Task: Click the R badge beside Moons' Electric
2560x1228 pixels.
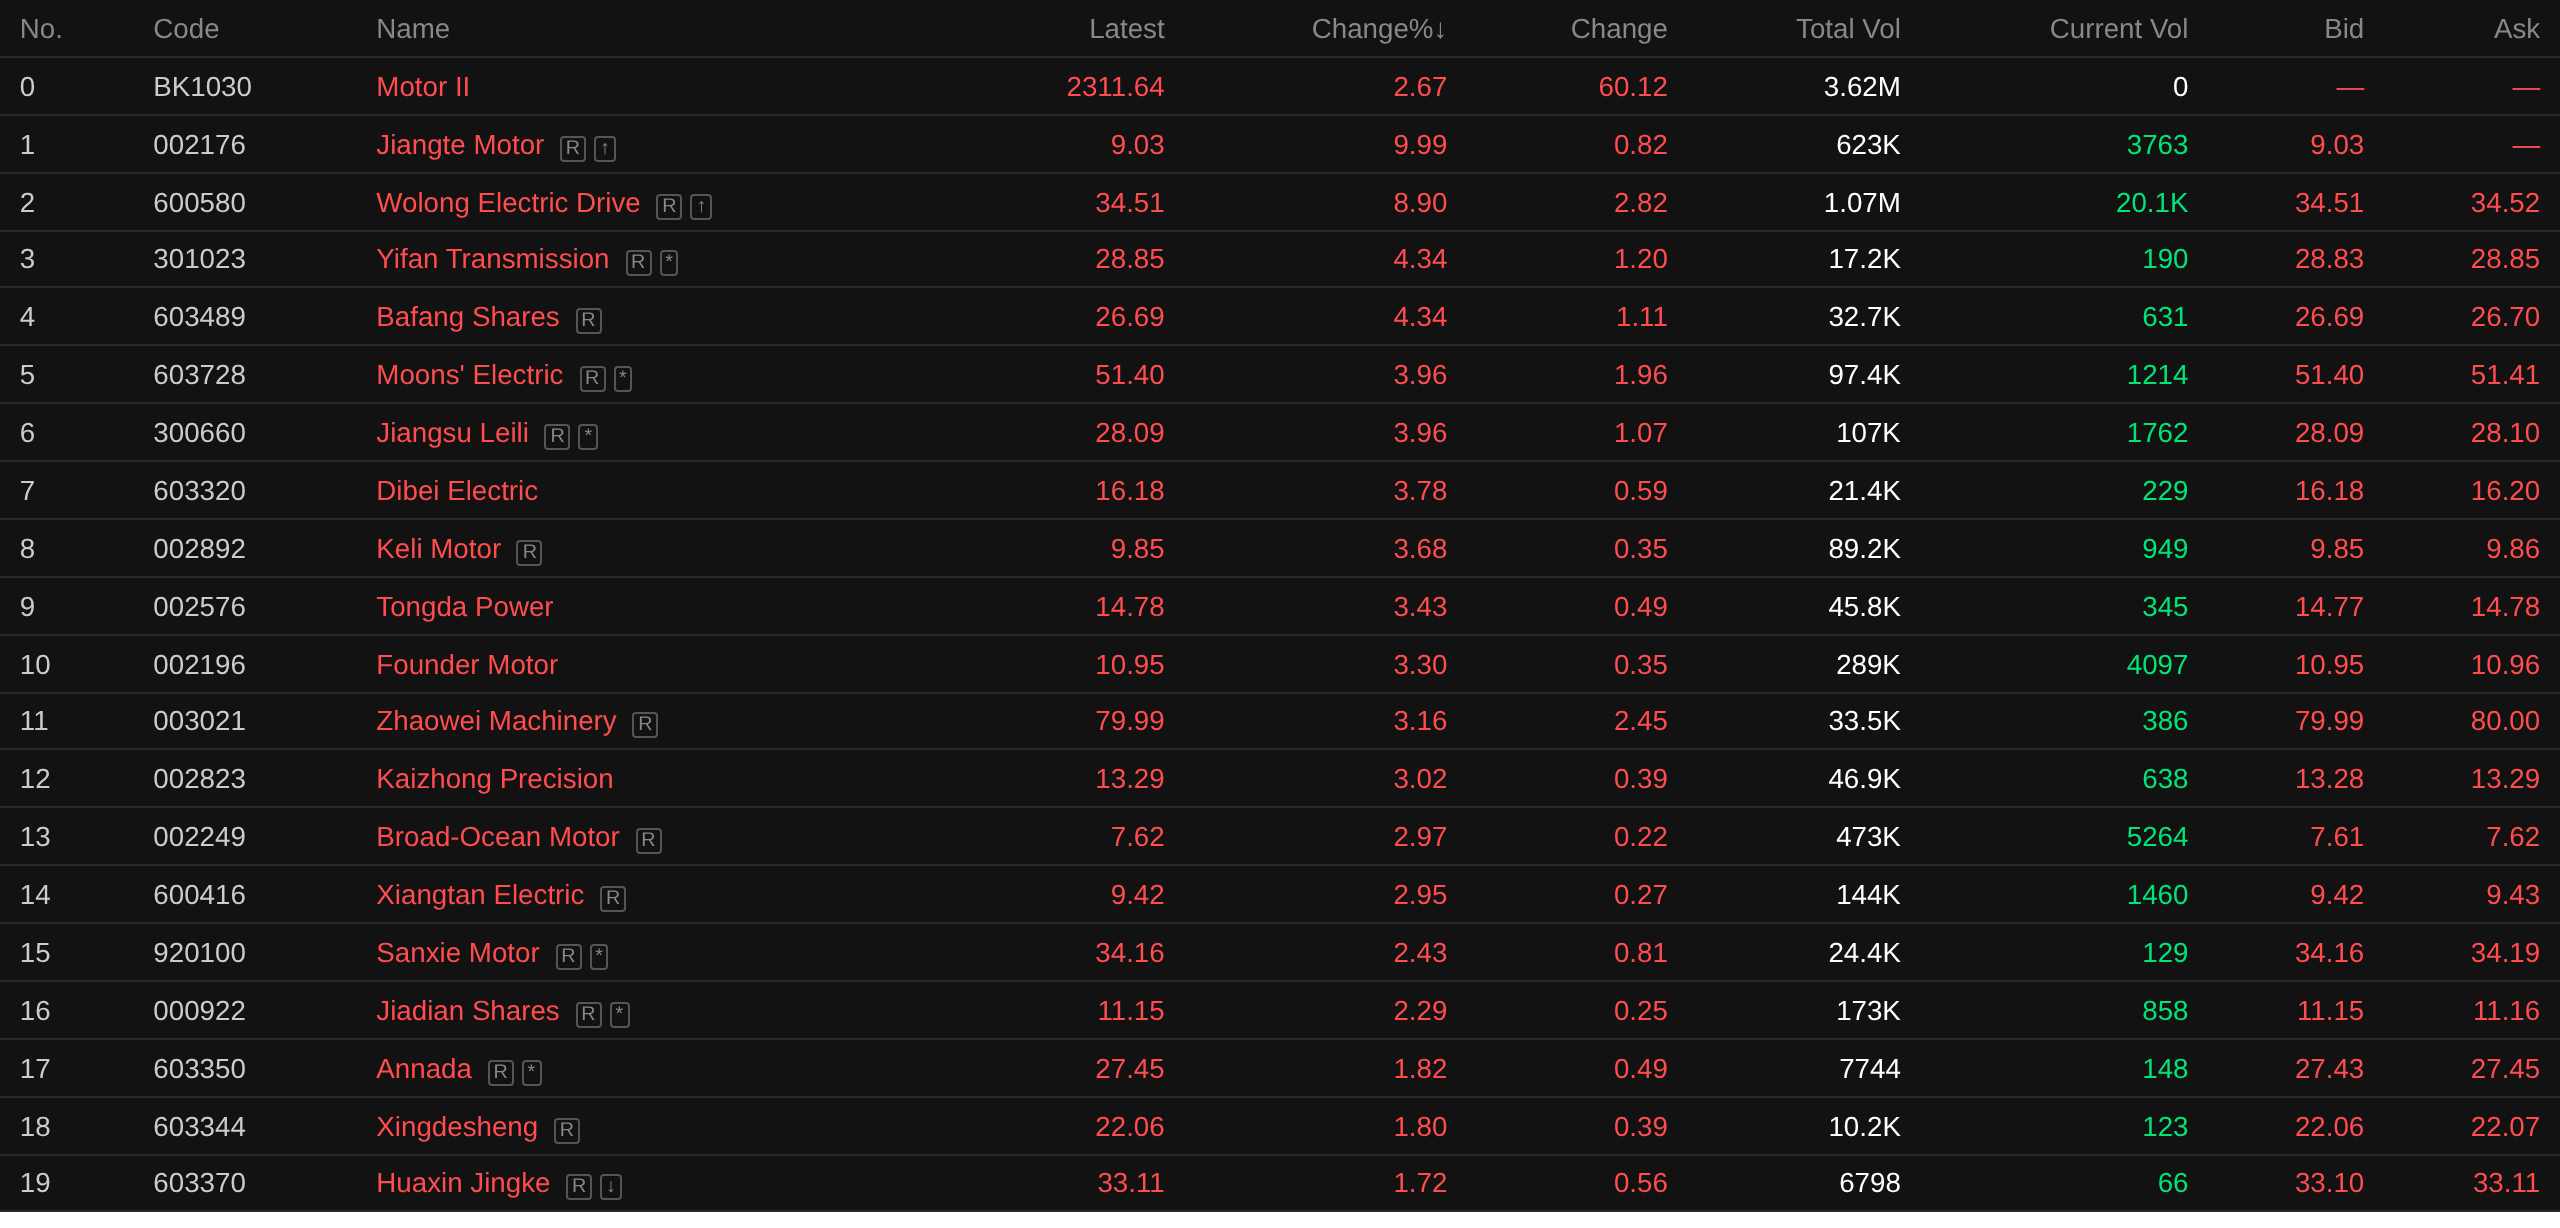Action: coord(593,378)
